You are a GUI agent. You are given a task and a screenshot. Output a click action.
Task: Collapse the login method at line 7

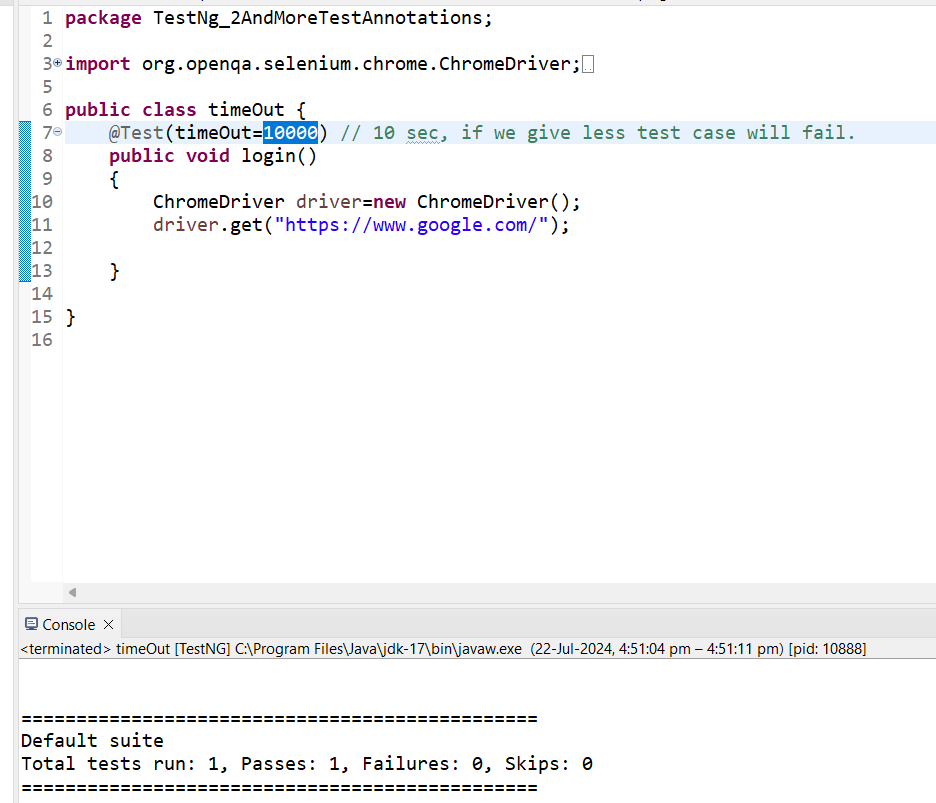[x=57, y=131]
